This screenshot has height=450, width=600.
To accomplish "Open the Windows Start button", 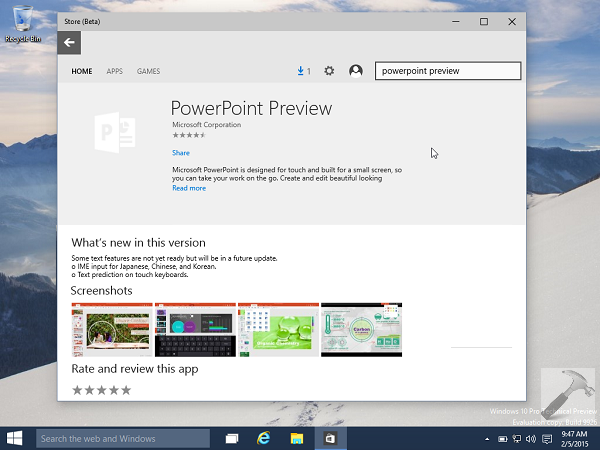I will (16, 438).
